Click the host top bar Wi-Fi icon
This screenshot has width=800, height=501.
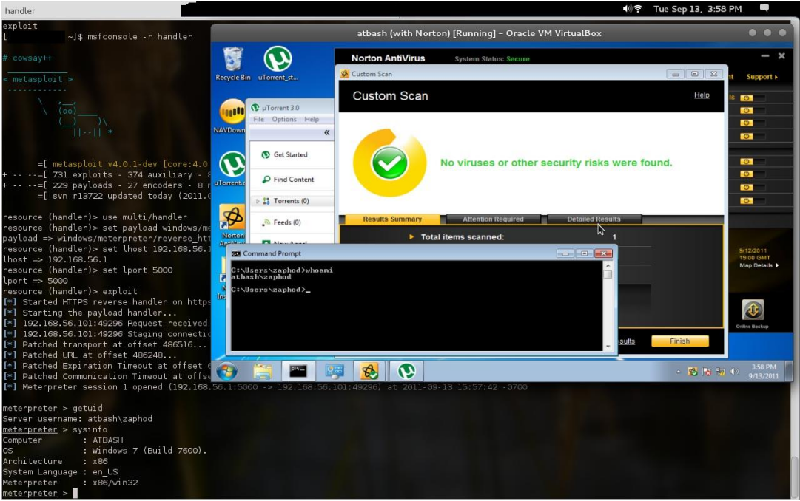click(x=638, y=9)
